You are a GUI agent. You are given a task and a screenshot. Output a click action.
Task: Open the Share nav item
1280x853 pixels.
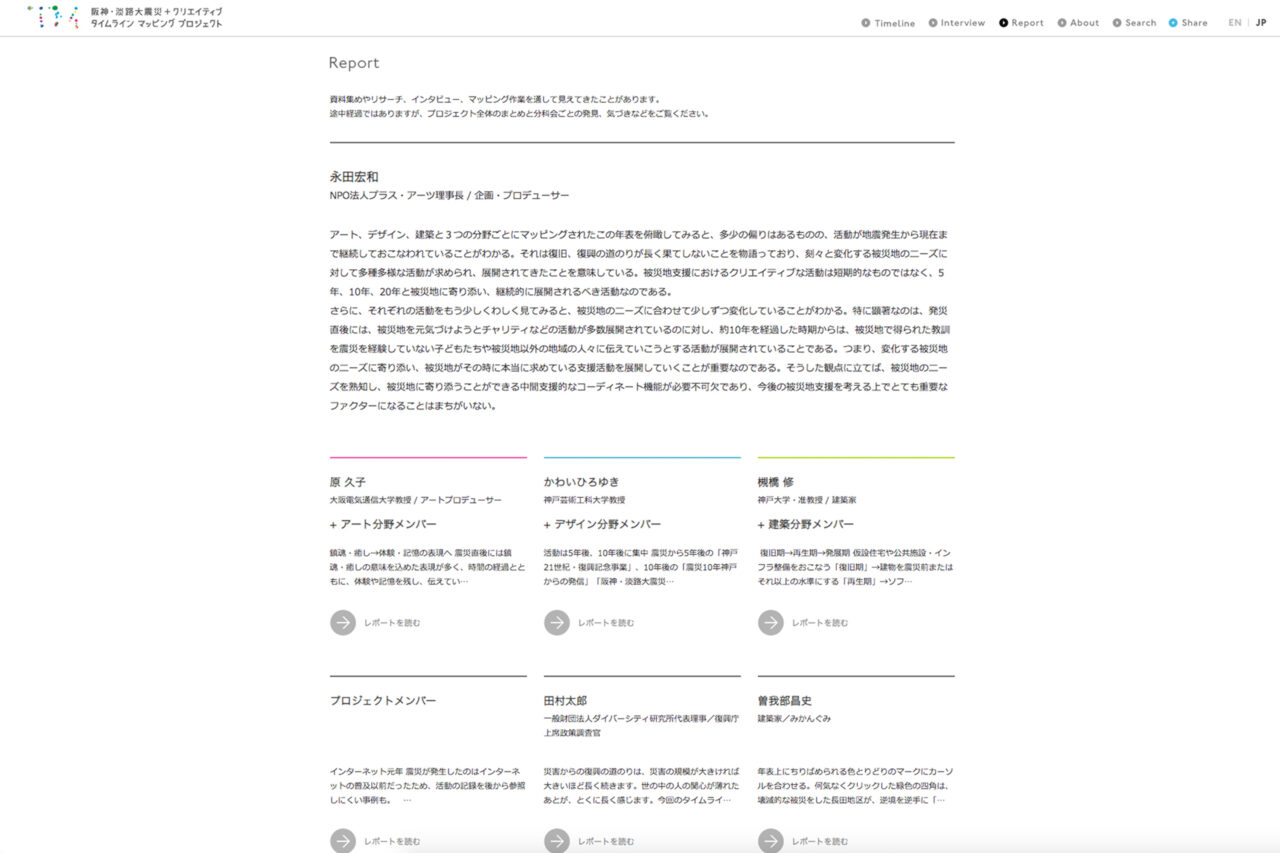pos(1194,23)
